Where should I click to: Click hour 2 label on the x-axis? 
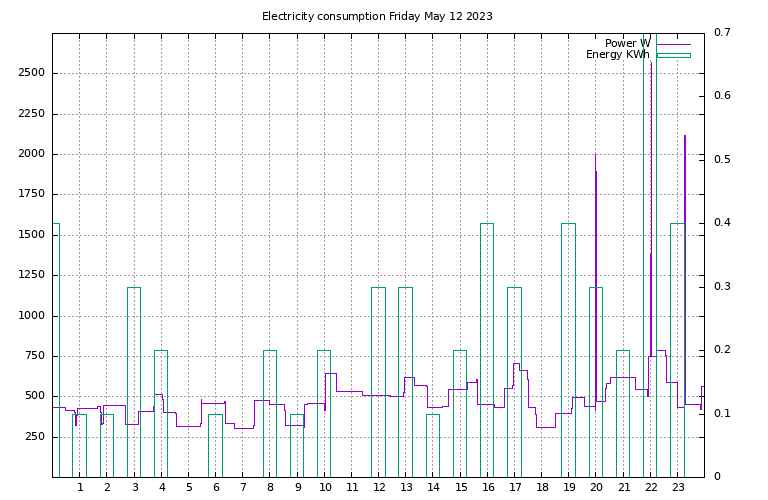point(107,487)
